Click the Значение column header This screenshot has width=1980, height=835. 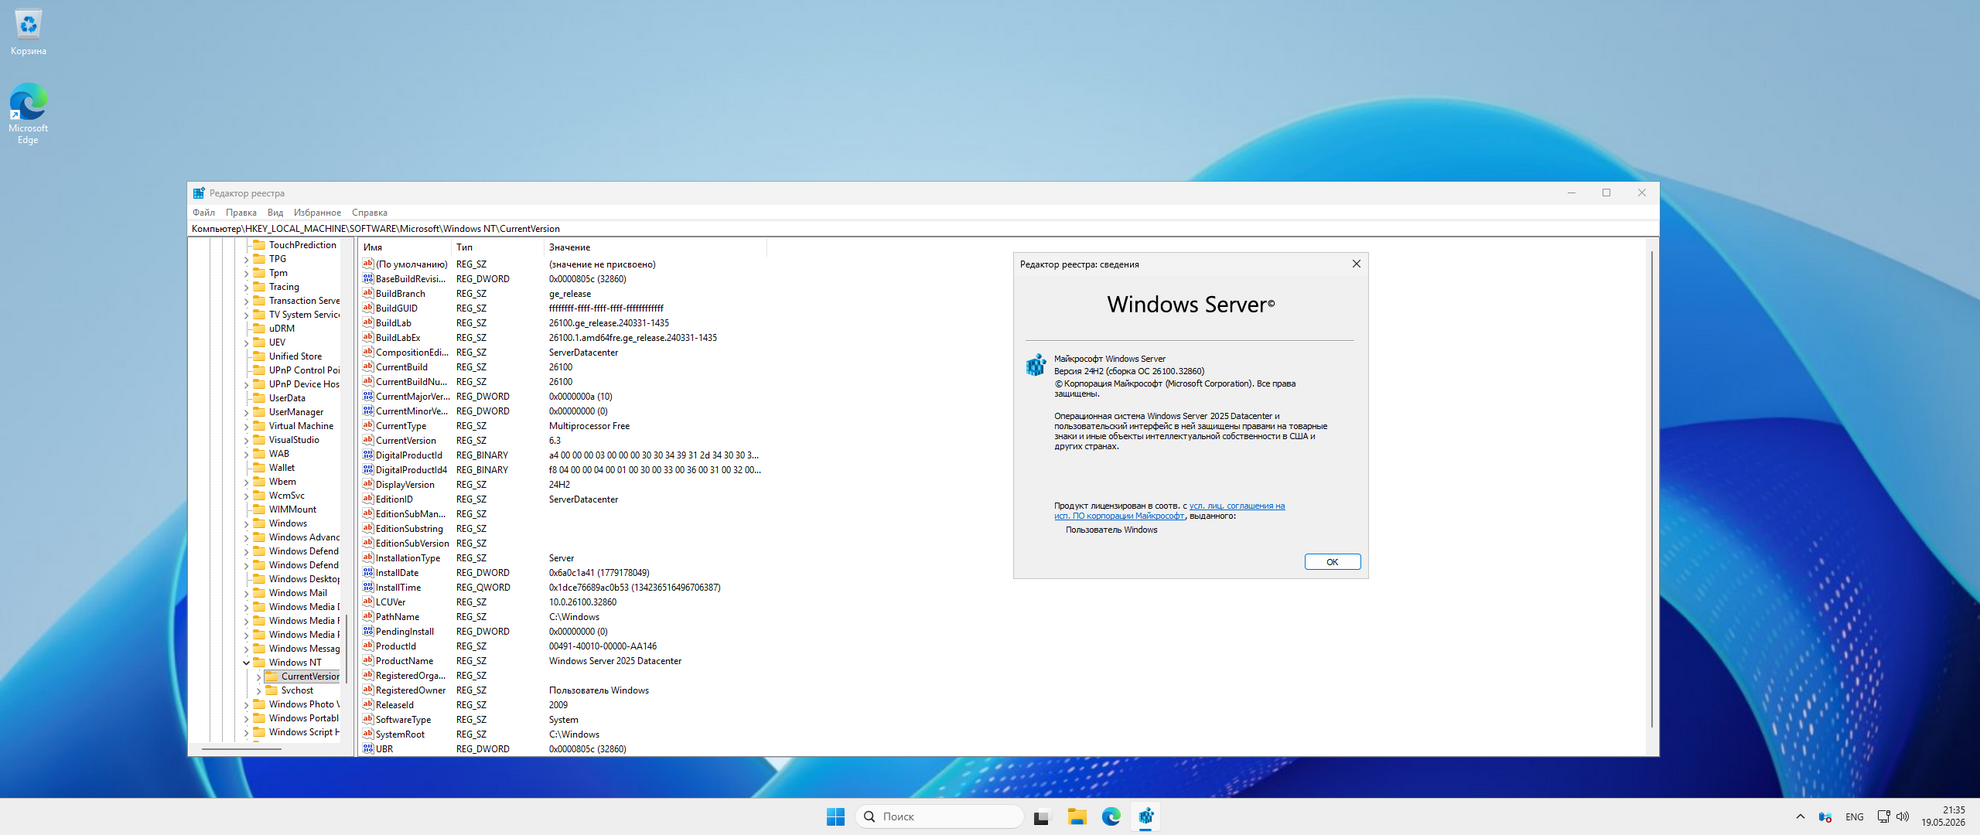[x=655, y=247]
